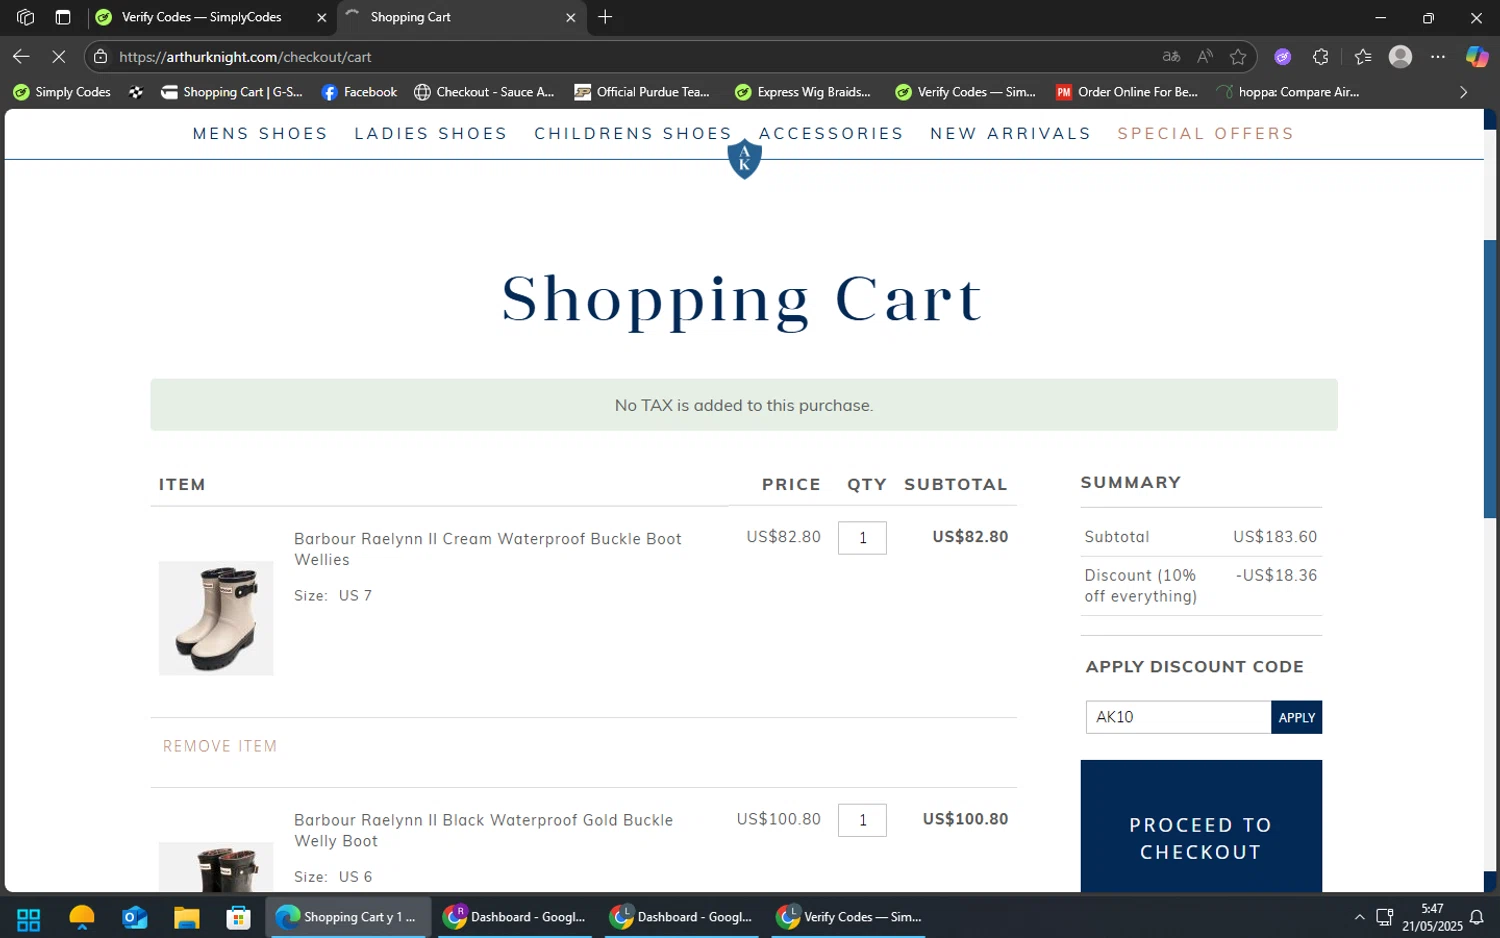Image resolution: width=1500 pixels, height=938 pixels.
Task: Open the Copilot sidebar icon
Action: click(x=1477, y=57)
